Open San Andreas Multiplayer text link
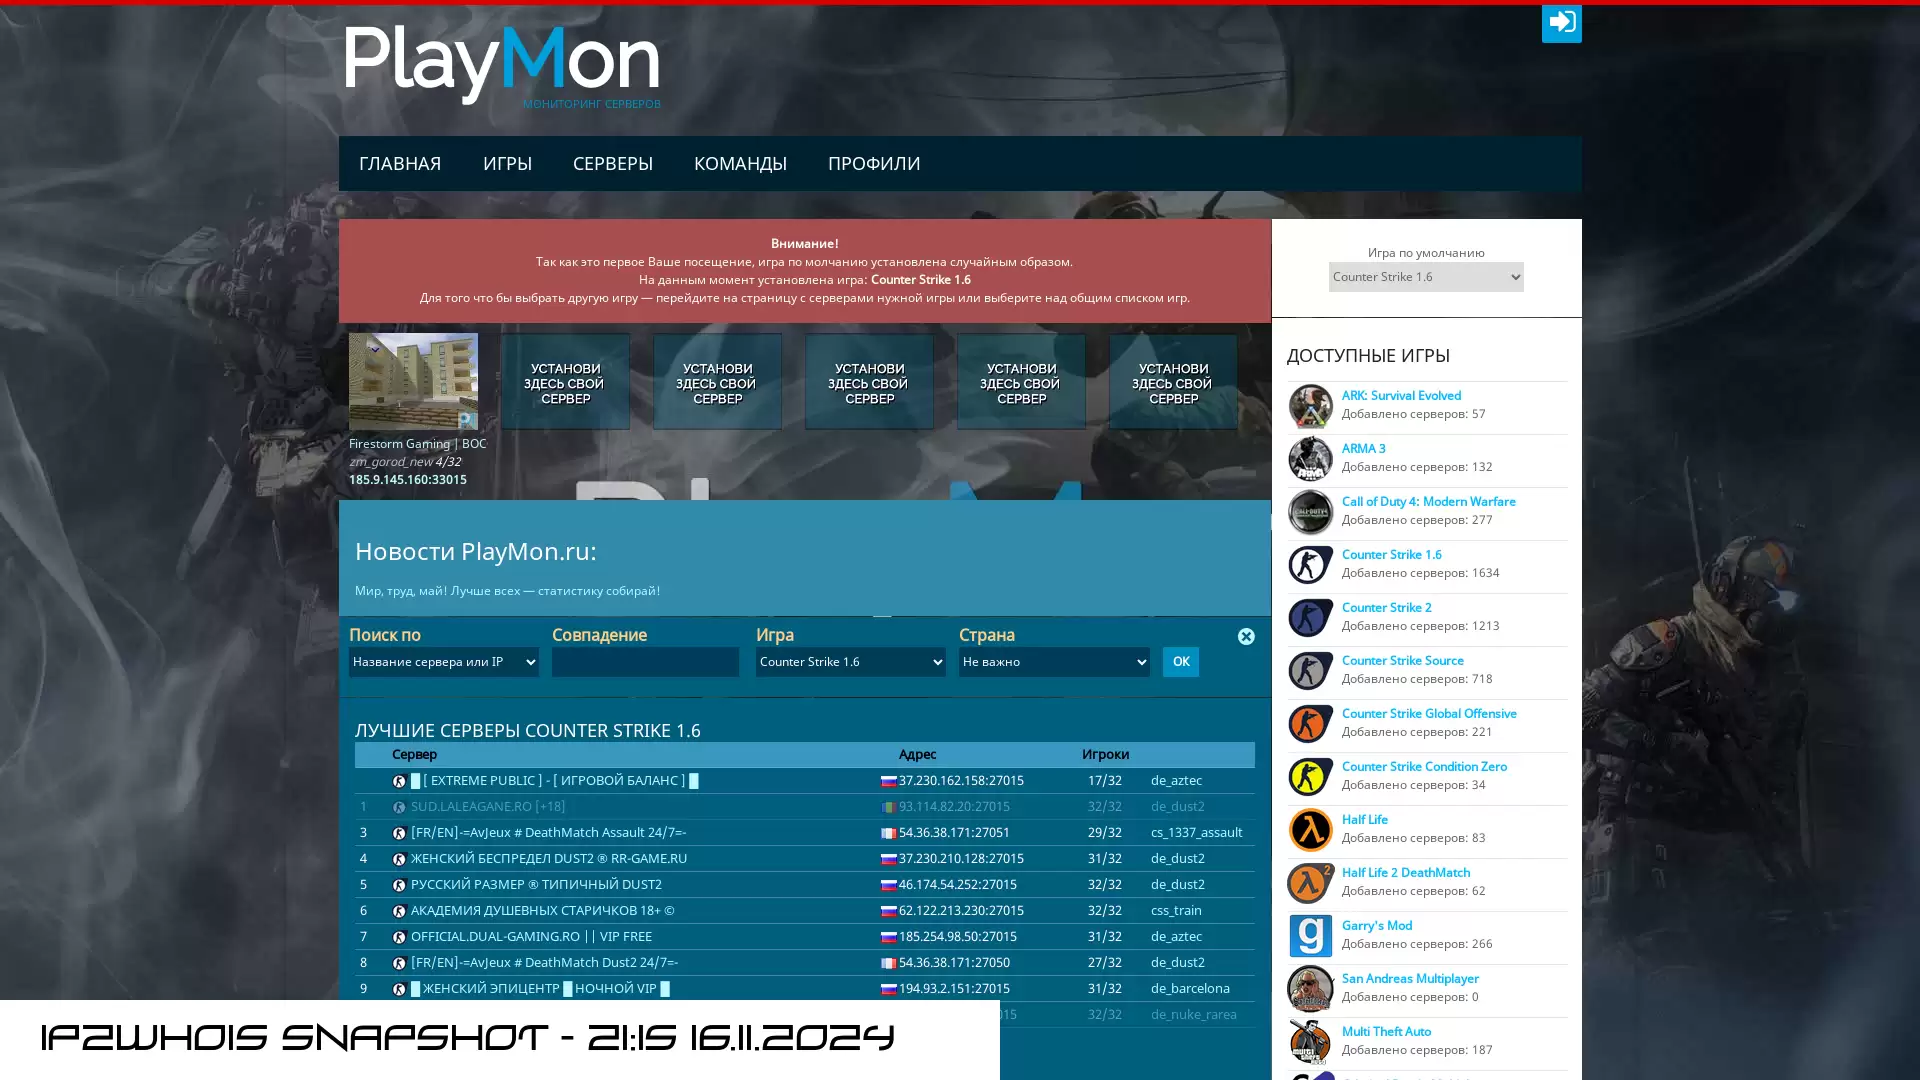This screenshot has width=1920, height=1080. click(1410, 979)
